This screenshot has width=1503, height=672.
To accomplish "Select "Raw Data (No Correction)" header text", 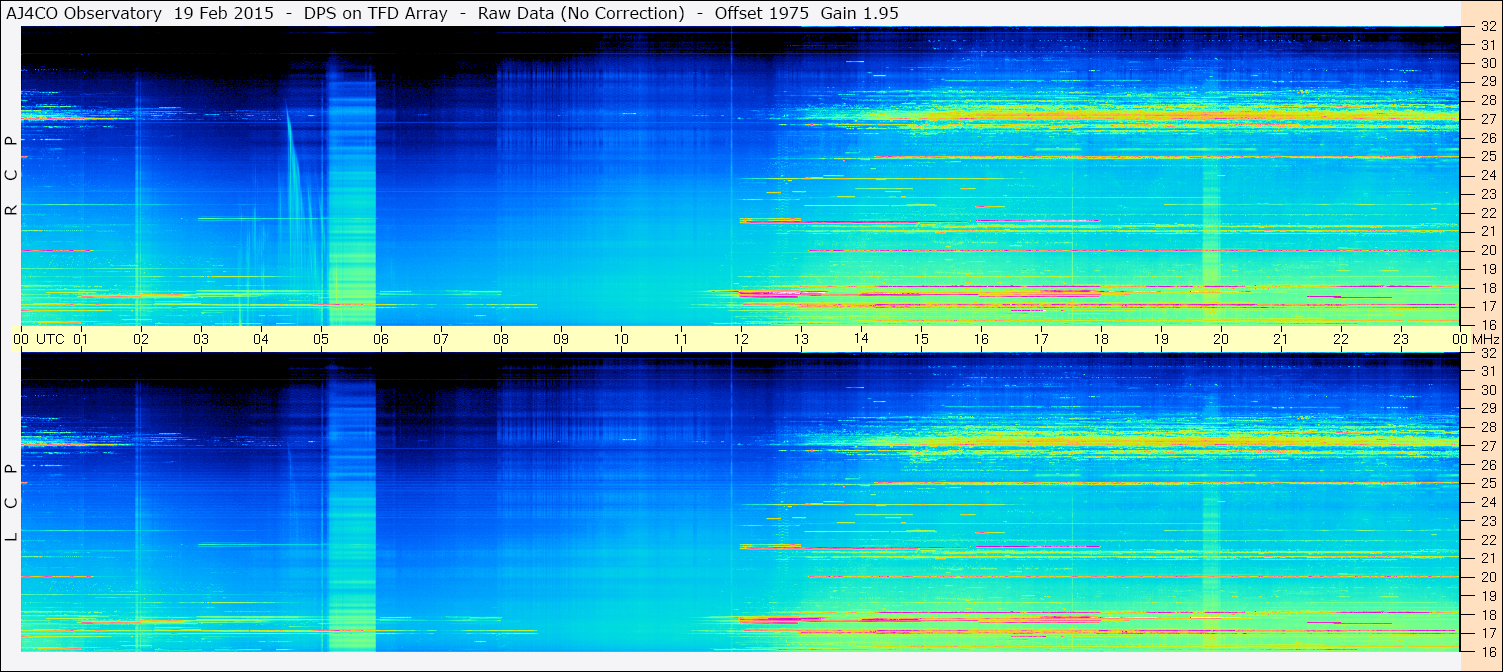I will [581, 13].
